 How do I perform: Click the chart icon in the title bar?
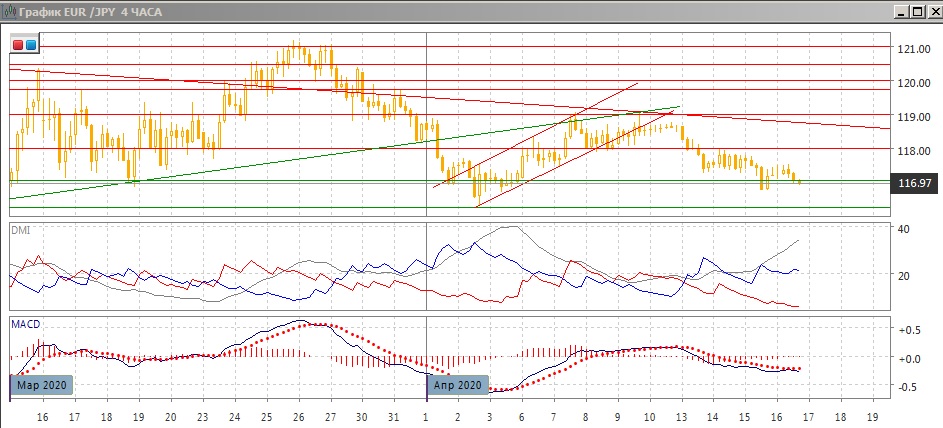10,10
